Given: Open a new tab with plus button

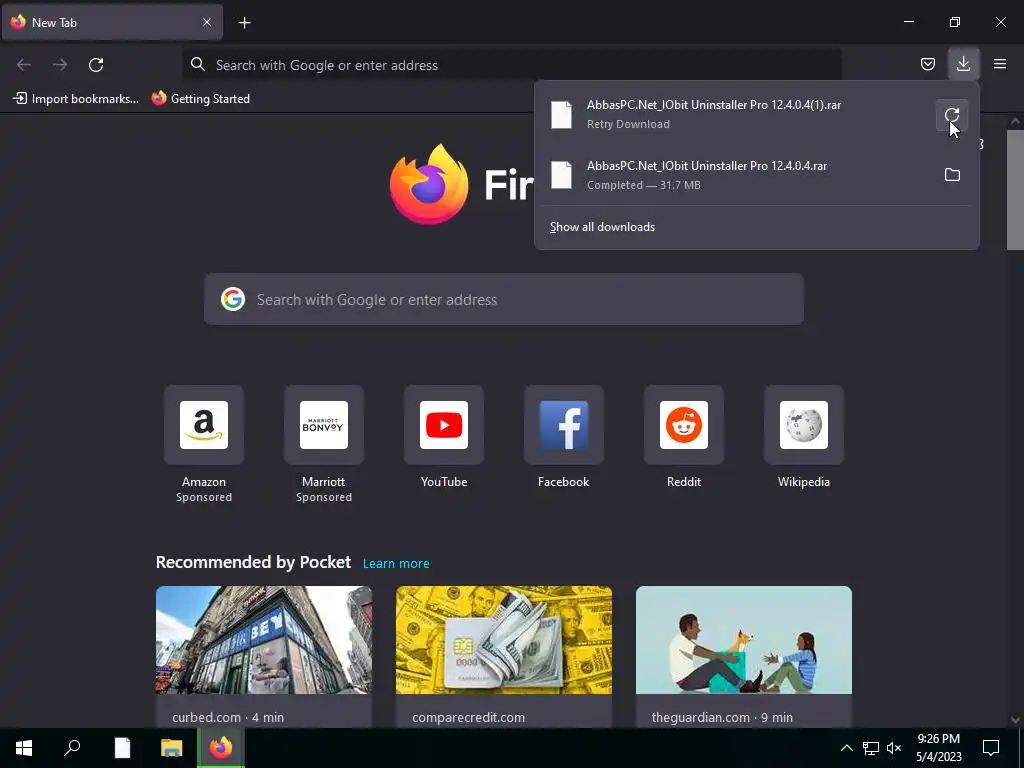Looking at the screenshot, I should [244, 23].
